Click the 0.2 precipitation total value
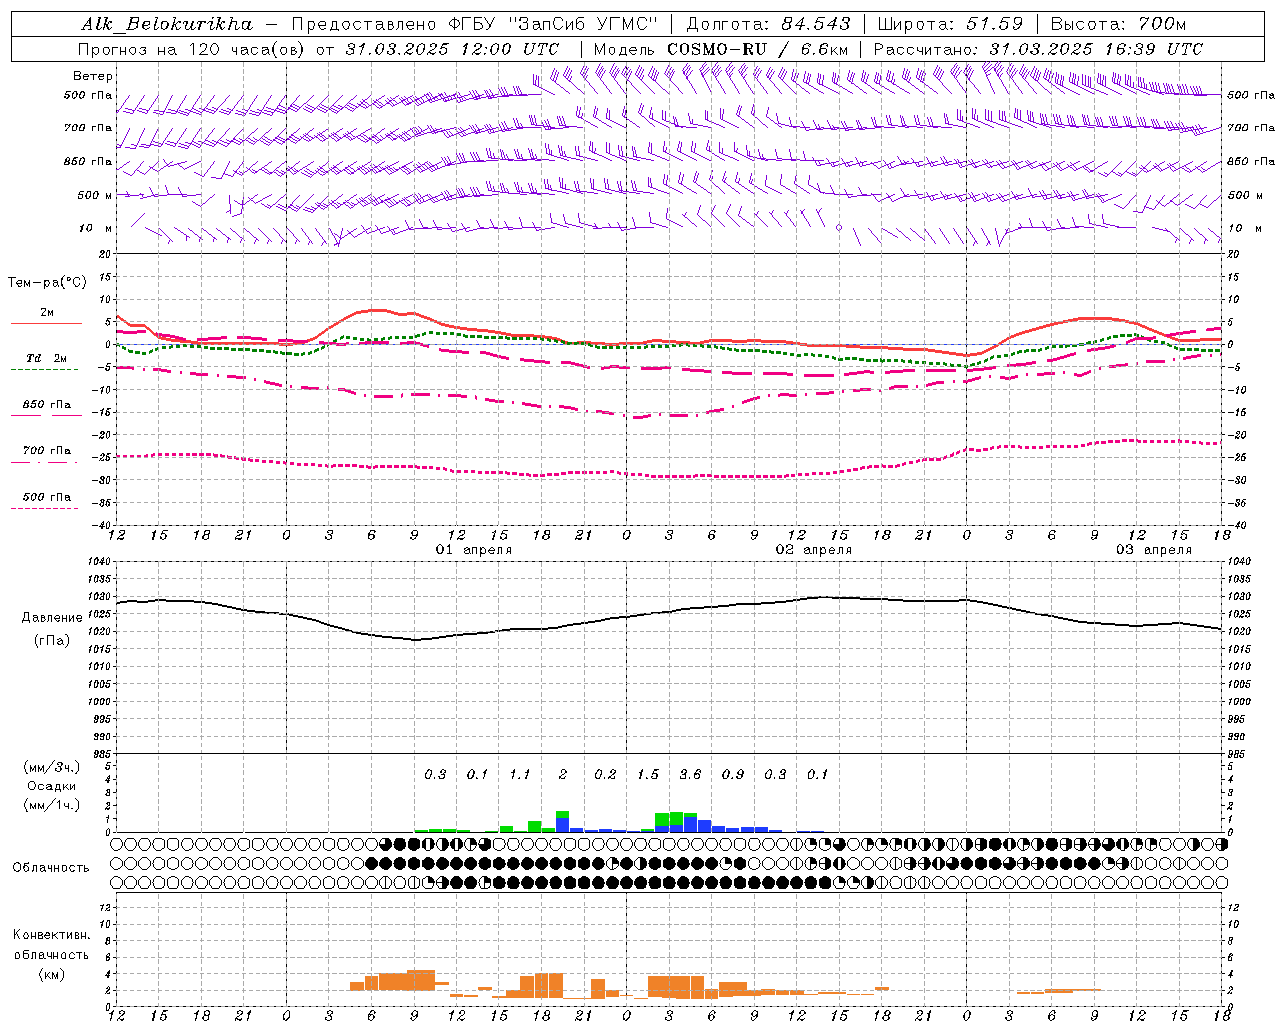The image size is (1280, 1024). [605, 774]
